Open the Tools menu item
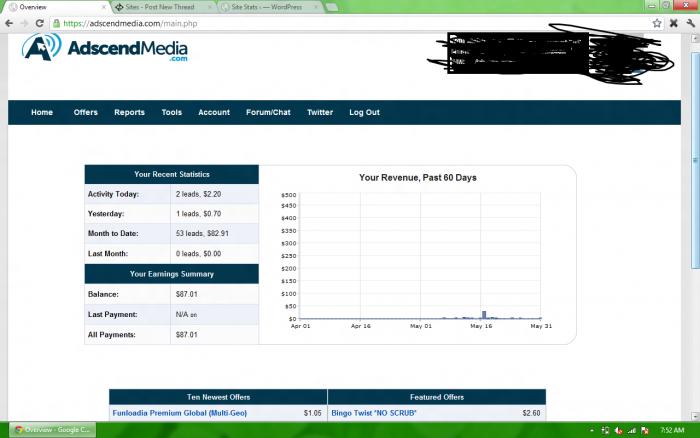The height and width of the screenshot is (438, 700). [x=172, y=113]
